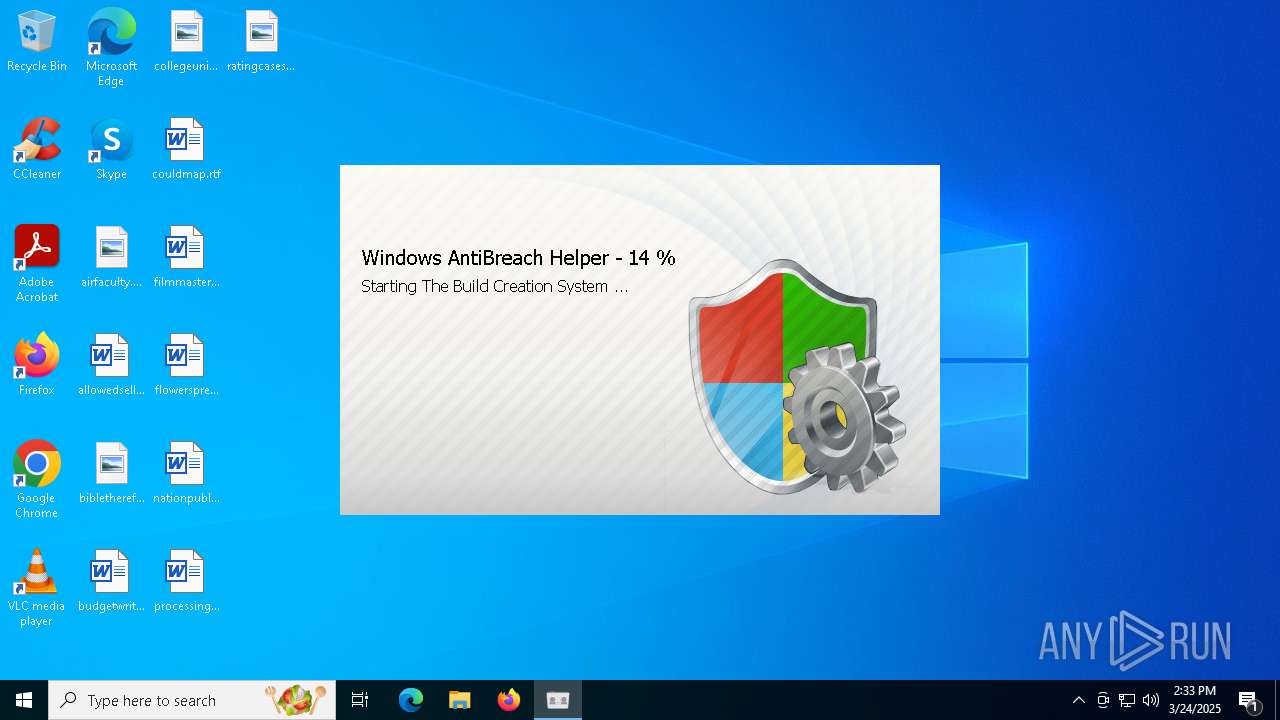The height and width of the screenshot is (720, 1280).
Task: Open File Explorer from the taskbar
Action: pos(460,700)
